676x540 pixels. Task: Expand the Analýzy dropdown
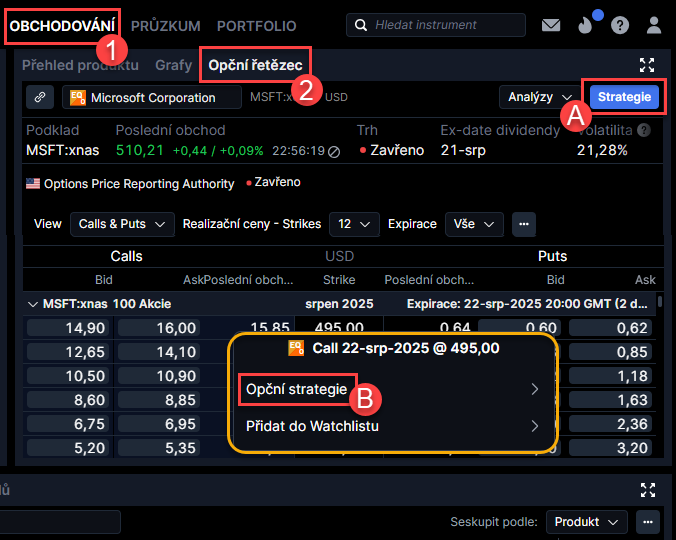(539, 97)
